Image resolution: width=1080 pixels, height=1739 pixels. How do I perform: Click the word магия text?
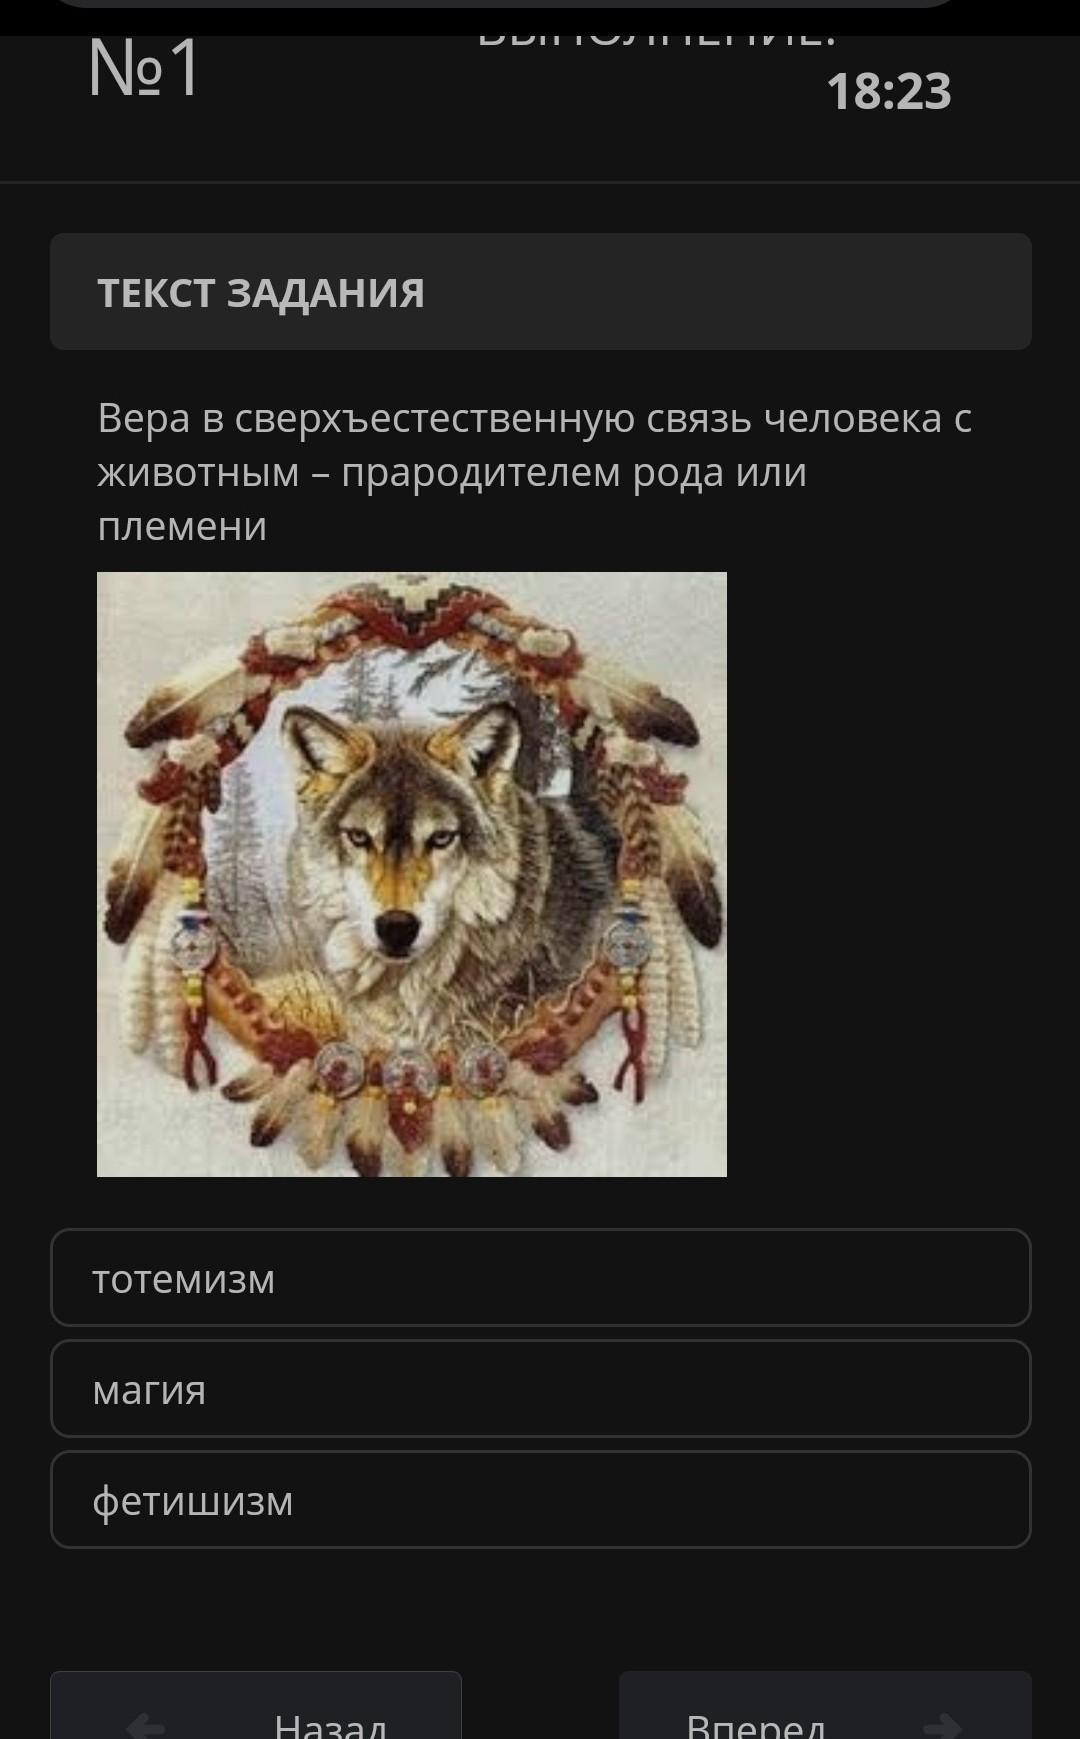(x=149, y=1390)
